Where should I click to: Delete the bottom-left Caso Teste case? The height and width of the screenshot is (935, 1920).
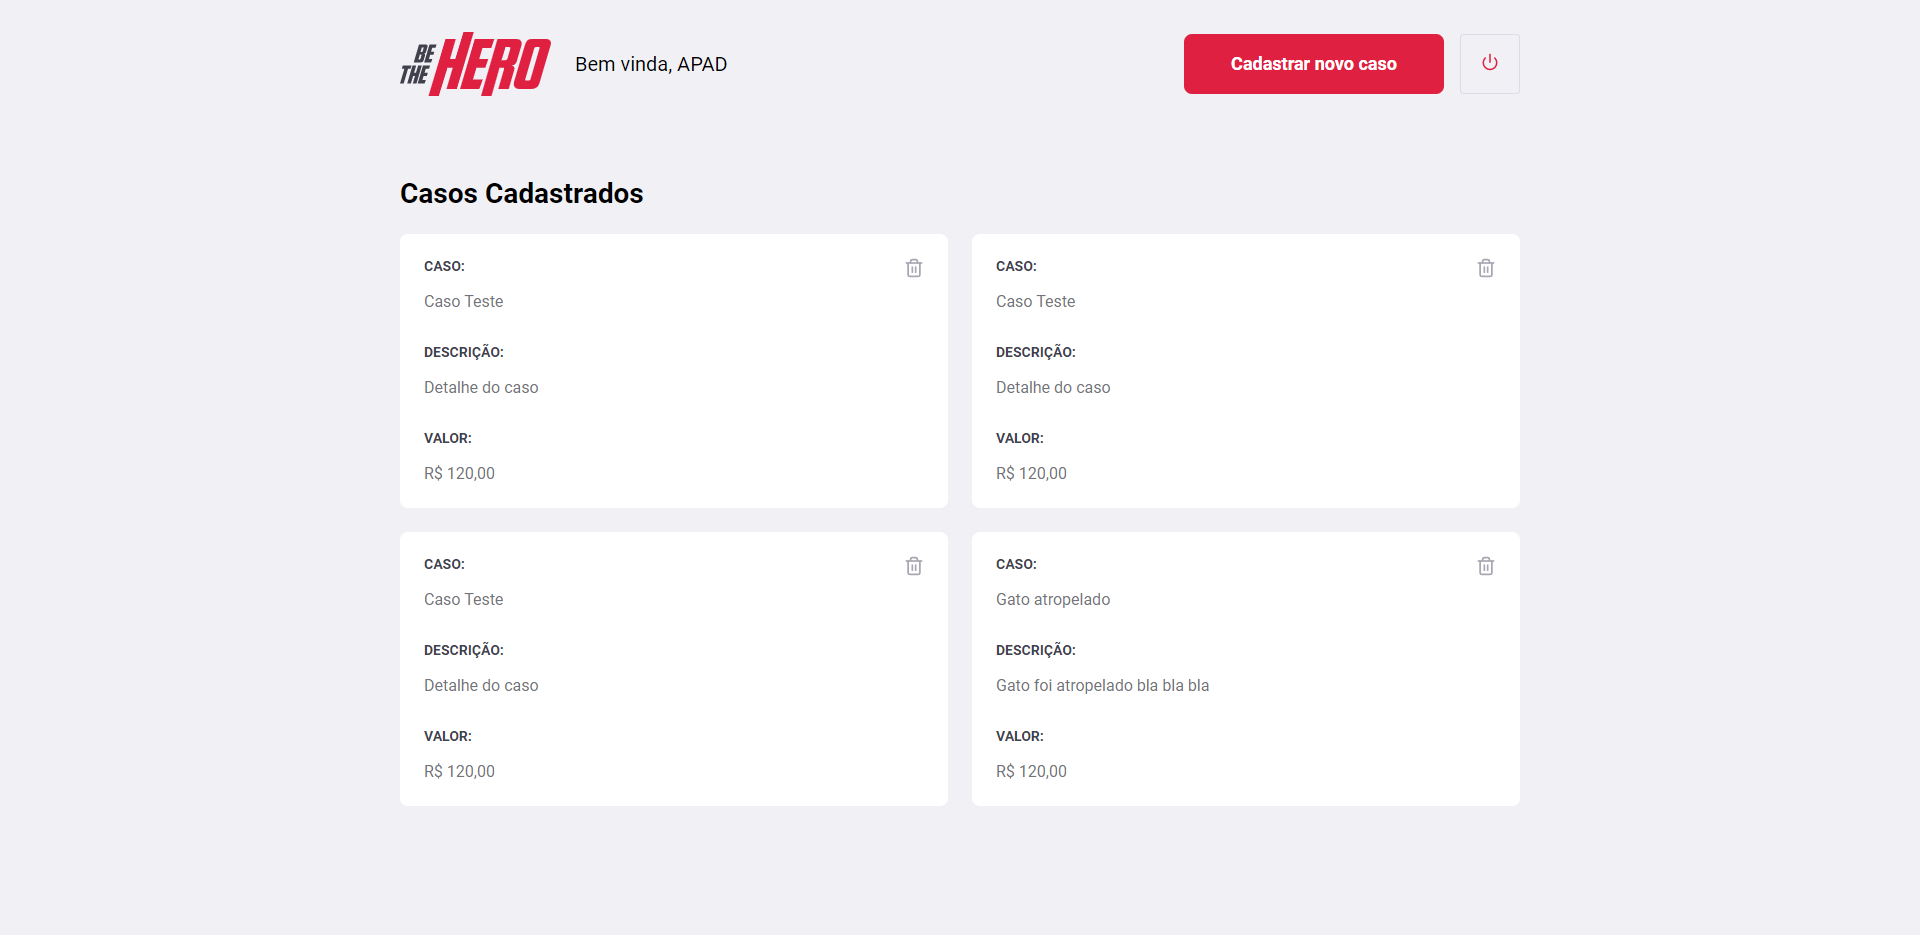[913, 565]
